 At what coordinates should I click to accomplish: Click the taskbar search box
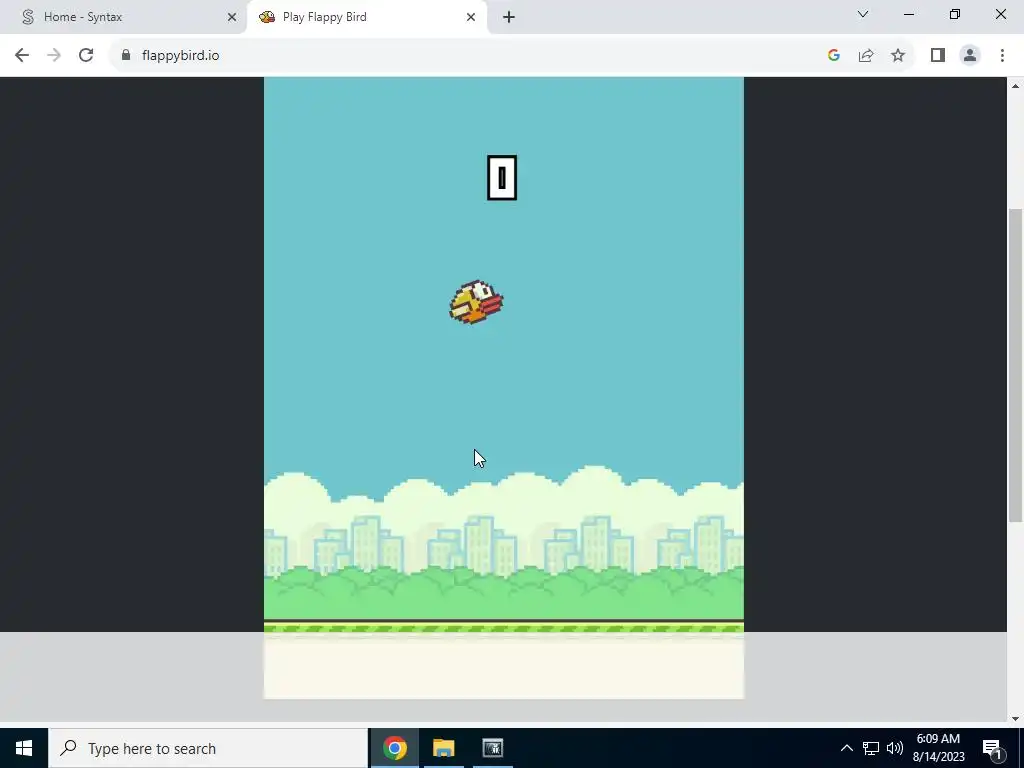pyautogui.click(x=208, y=748)
